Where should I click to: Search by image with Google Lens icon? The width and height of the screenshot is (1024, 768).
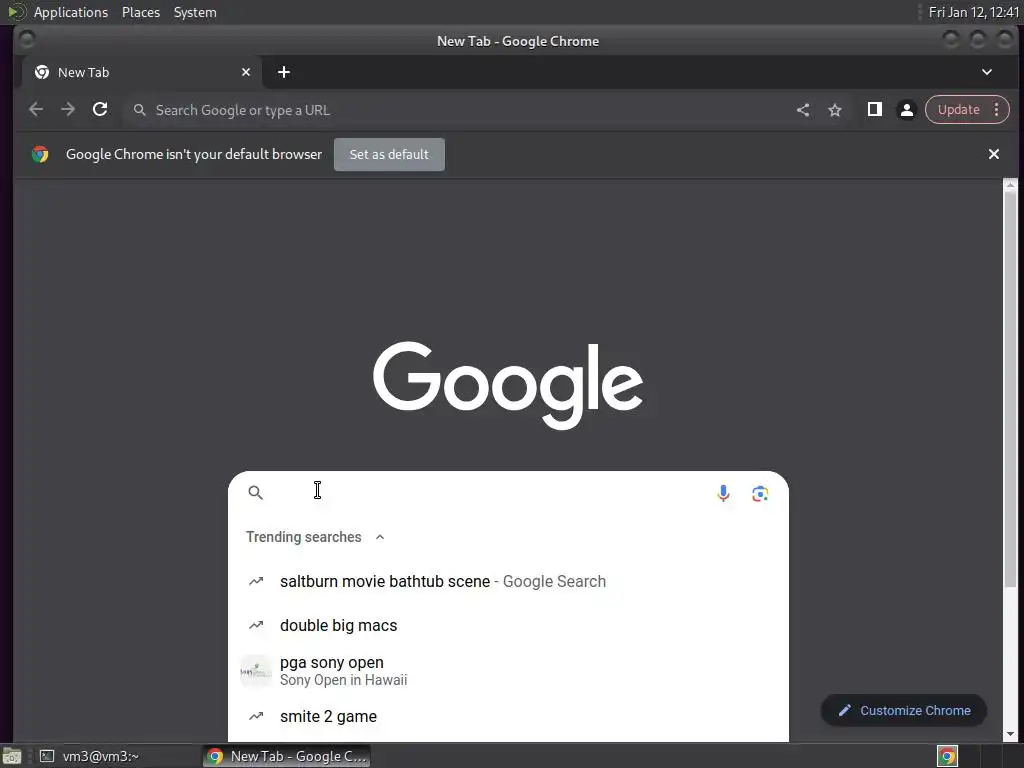760,494
